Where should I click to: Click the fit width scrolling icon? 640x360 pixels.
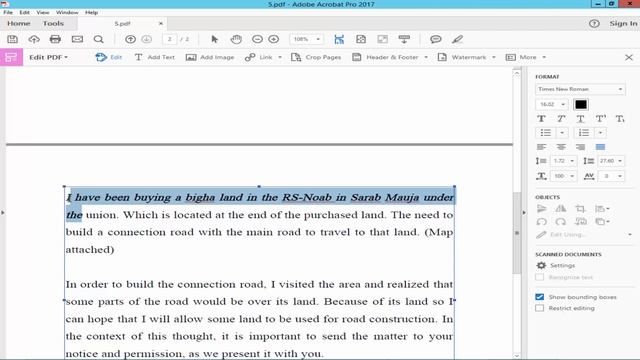[339, 39]
